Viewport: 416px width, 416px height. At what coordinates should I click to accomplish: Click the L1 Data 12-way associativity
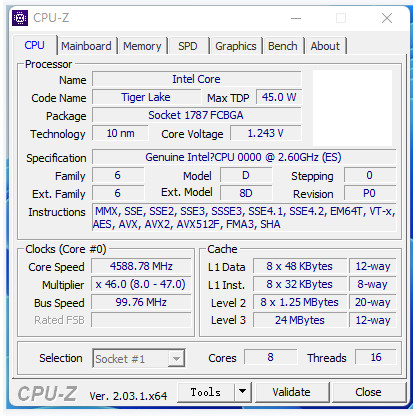tap(373, 266)
